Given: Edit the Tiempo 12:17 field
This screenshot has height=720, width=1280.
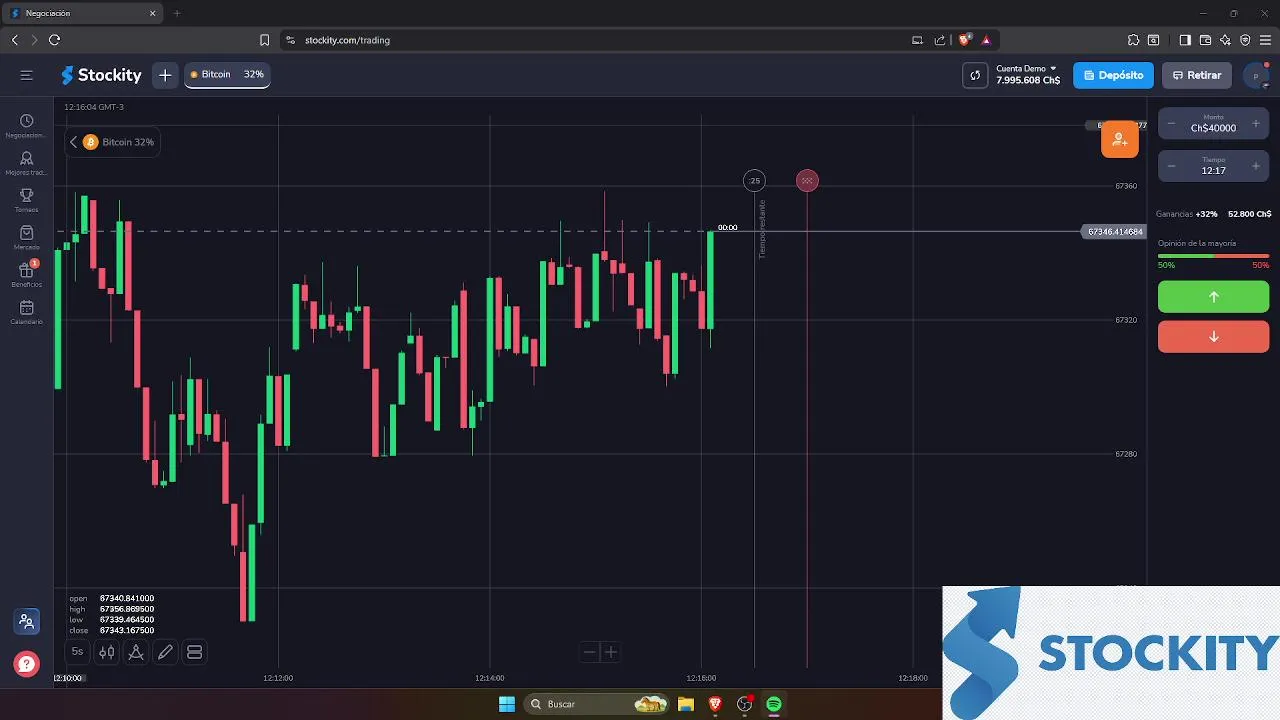Looking at the screenshot, I should 1213,166.
